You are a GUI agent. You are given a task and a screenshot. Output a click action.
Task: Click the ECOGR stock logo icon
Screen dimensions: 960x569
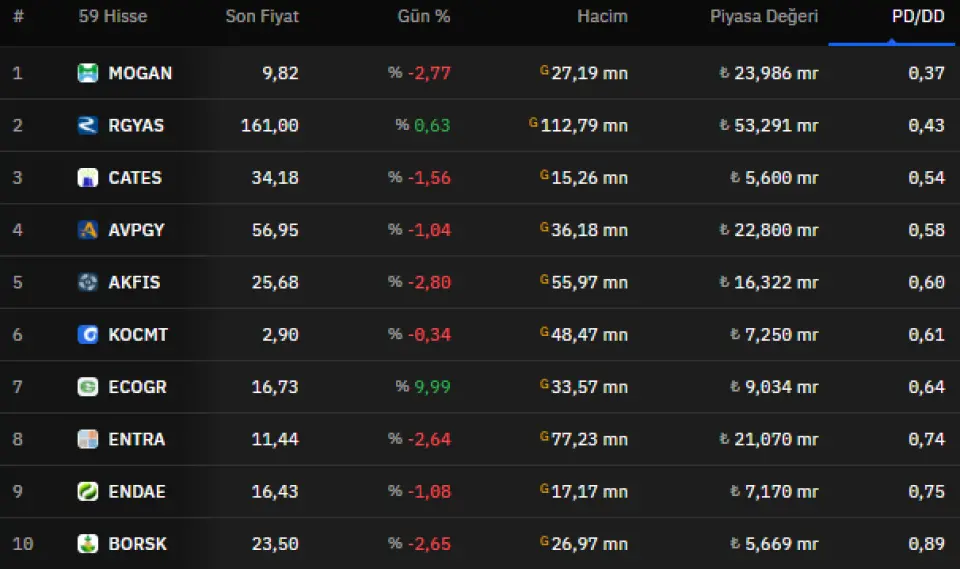pyautogui.click(x=88, y=387)
